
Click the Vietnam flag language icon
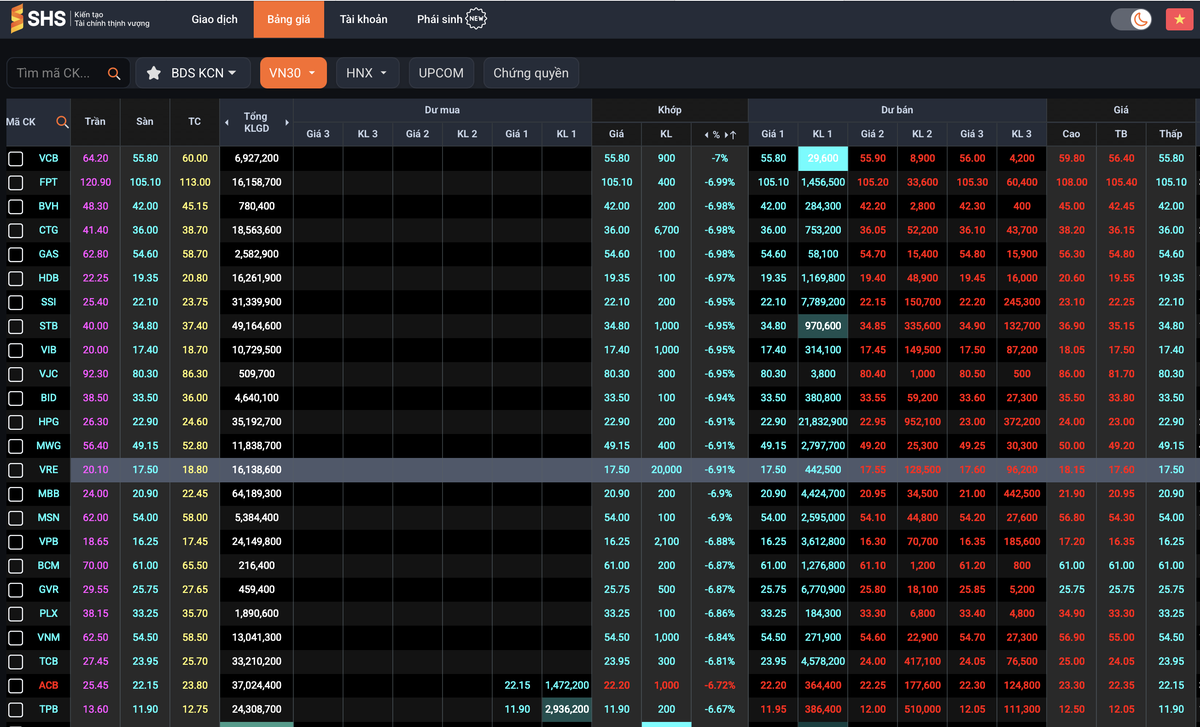(1177, 19)
